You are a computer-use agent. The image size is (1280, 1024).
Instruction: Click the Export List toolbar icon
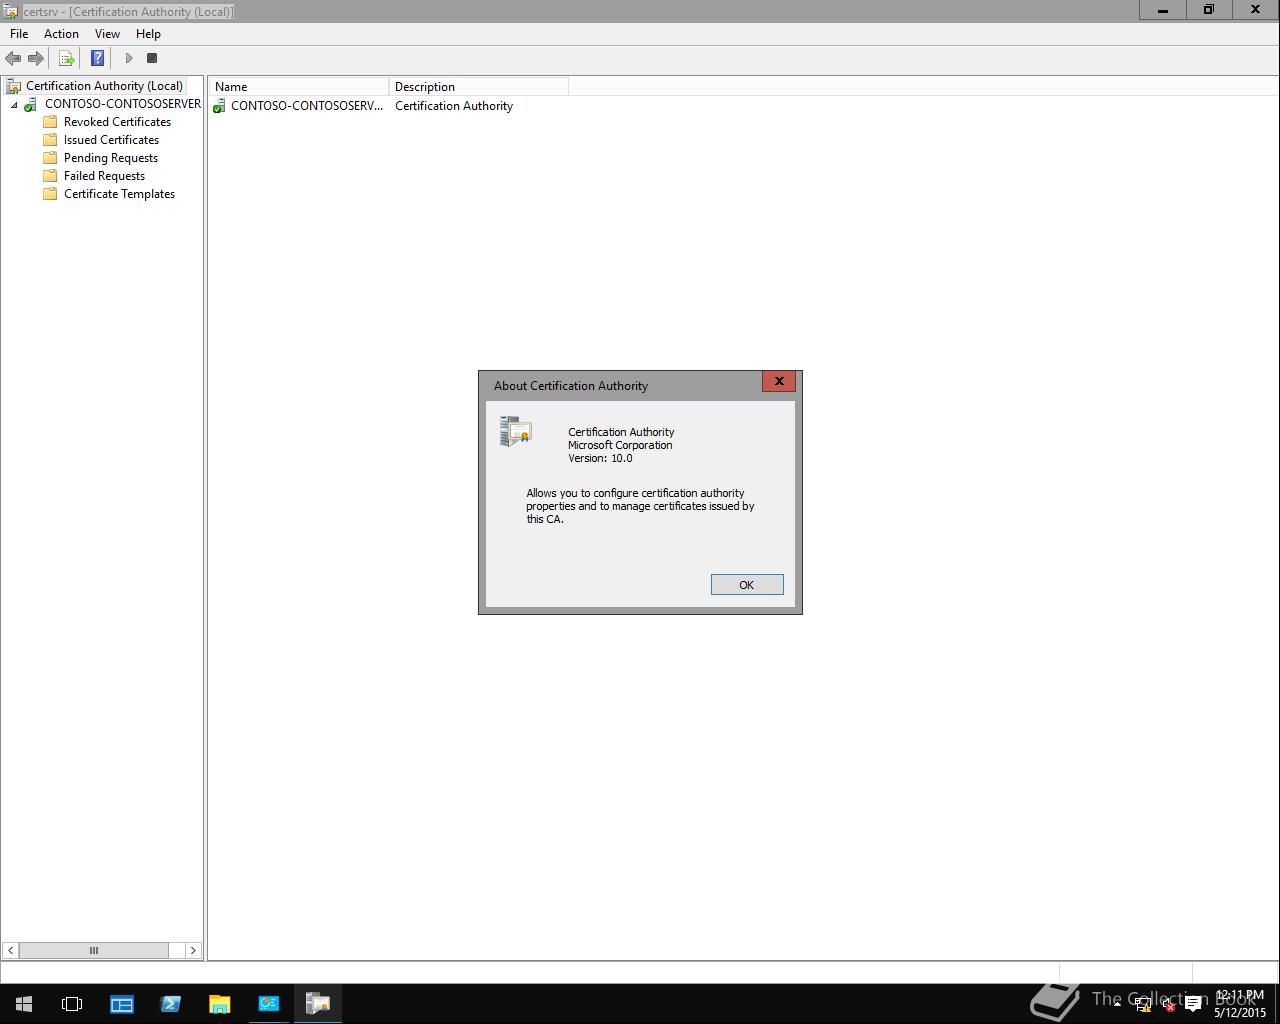coord(66,58)
